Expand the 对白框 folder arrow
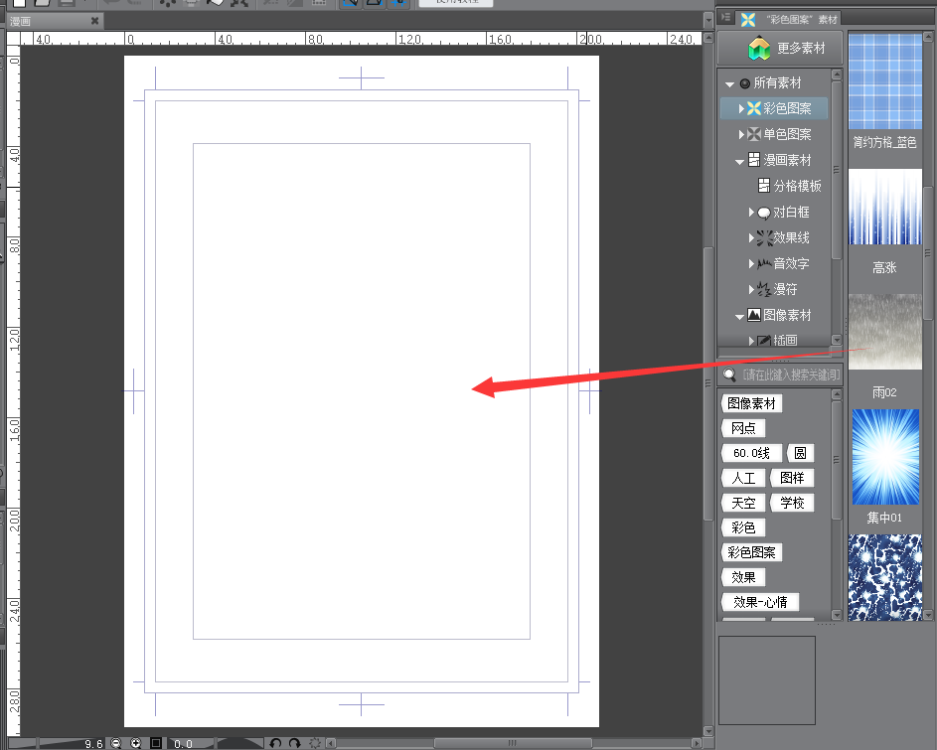 751,212
